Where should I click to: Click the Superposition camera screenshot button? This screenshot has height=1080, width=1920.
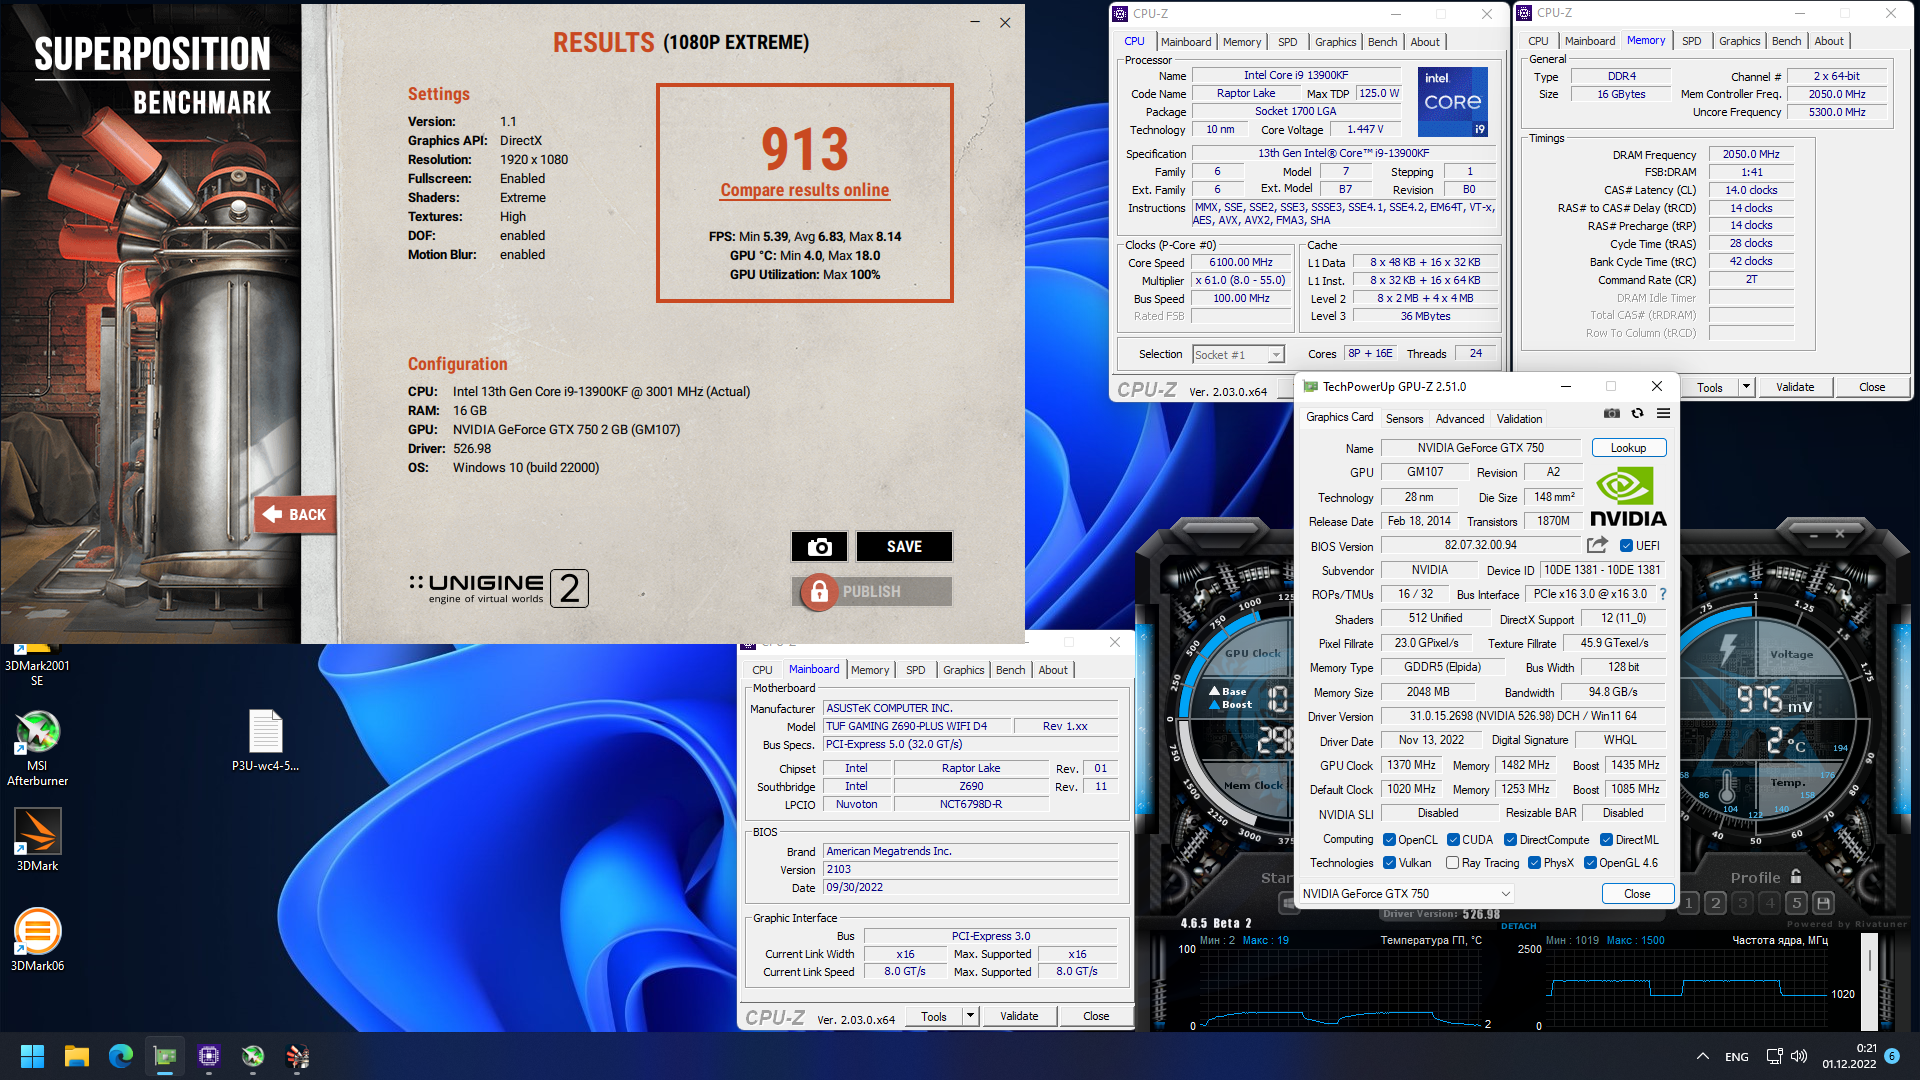click(819, 547)
